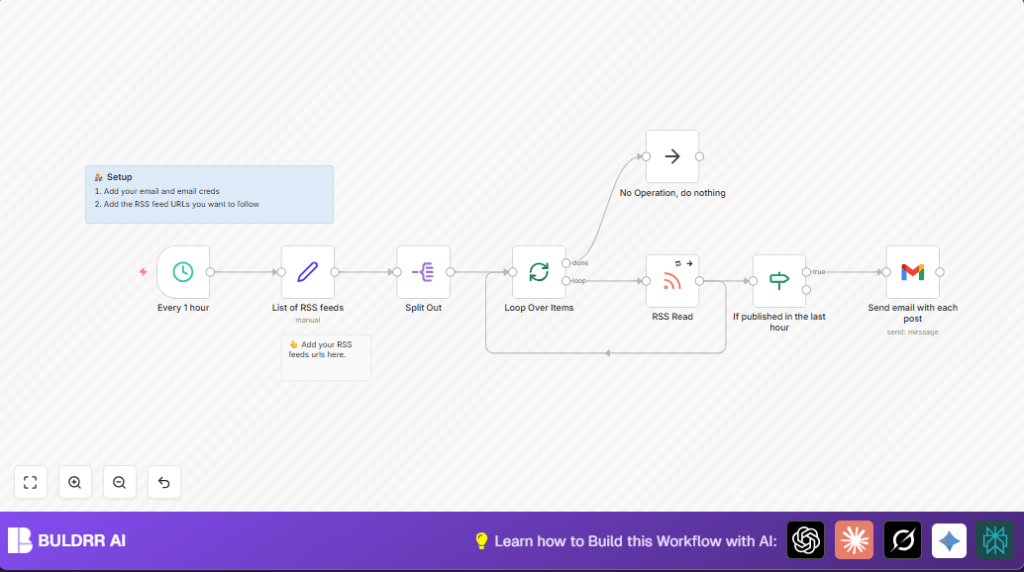This screenshot has width=1024, height=572.
Task: Select the 'Add your RSS feeds urls here' note
Action: (x=326, y=357)
